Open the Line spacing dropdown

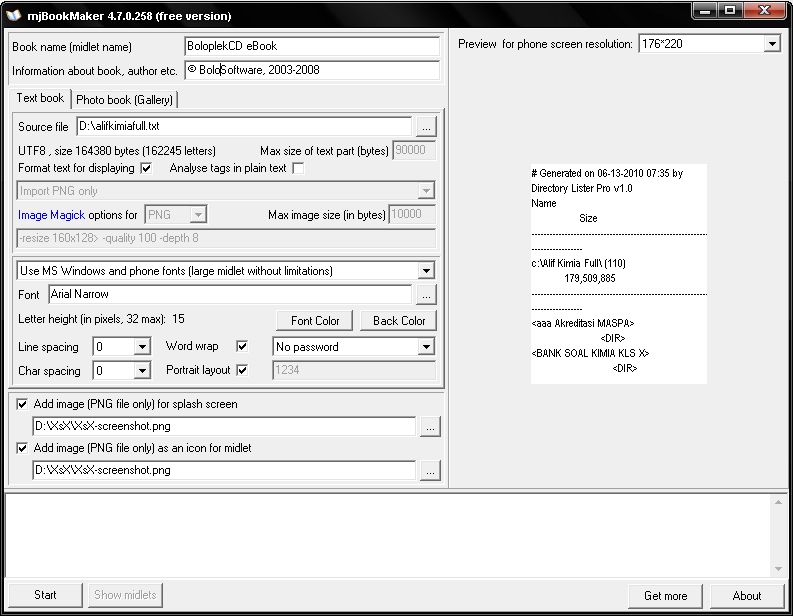(143, 347)
